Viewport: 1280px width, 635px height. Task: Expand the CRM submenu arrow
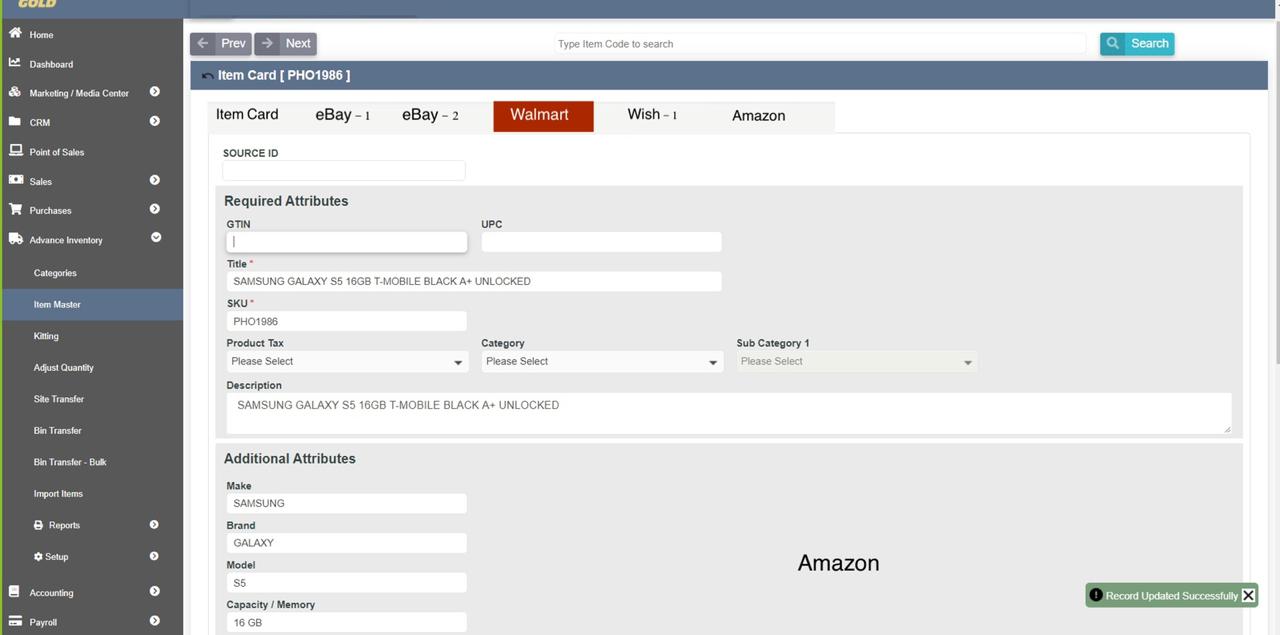click(155, 121)
